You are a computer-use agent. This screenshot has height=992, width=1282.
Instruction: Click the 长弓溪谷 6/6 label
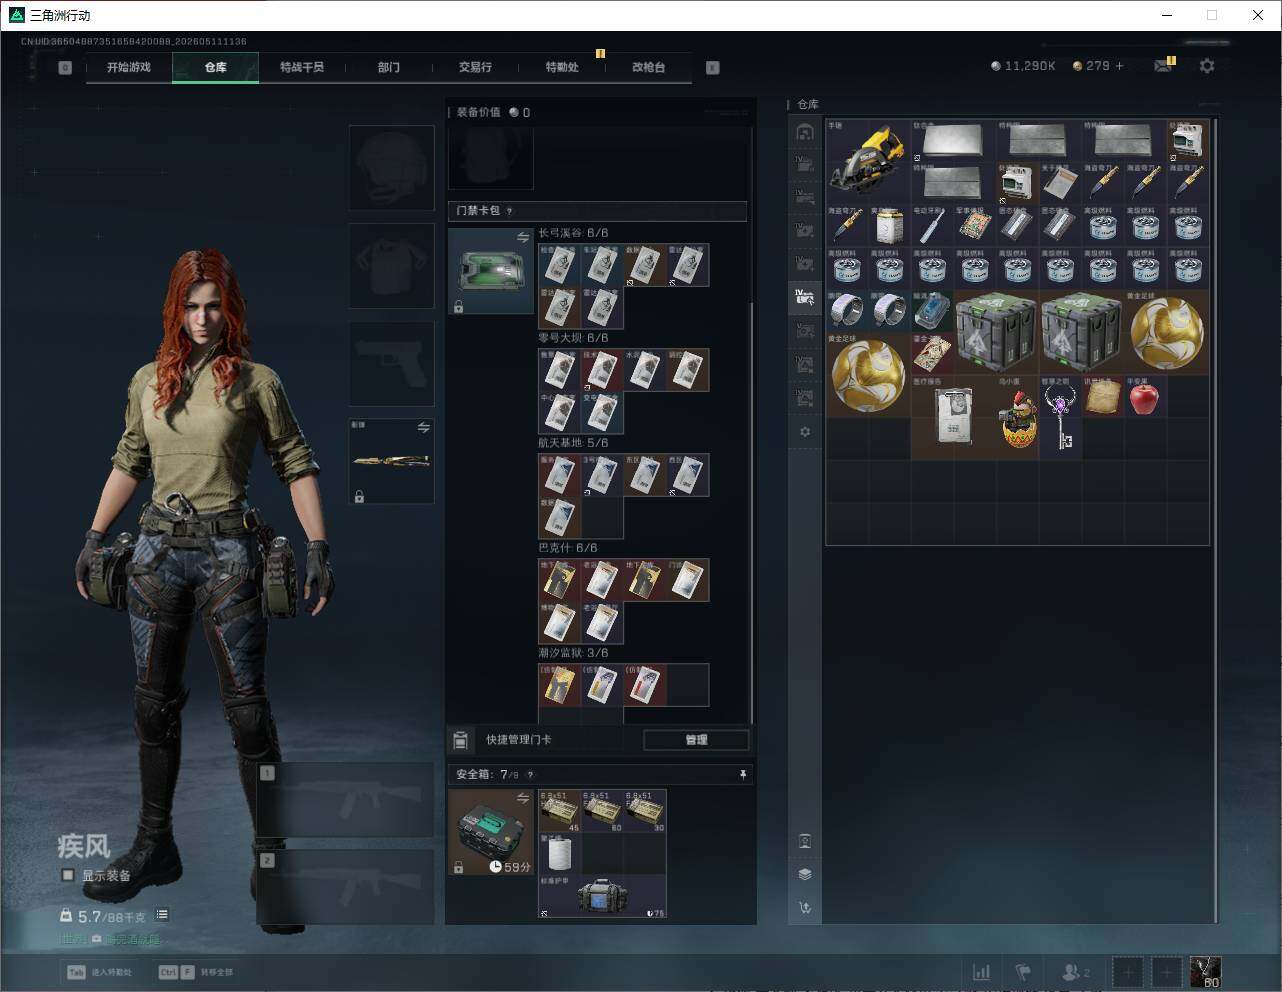(573, 233)
